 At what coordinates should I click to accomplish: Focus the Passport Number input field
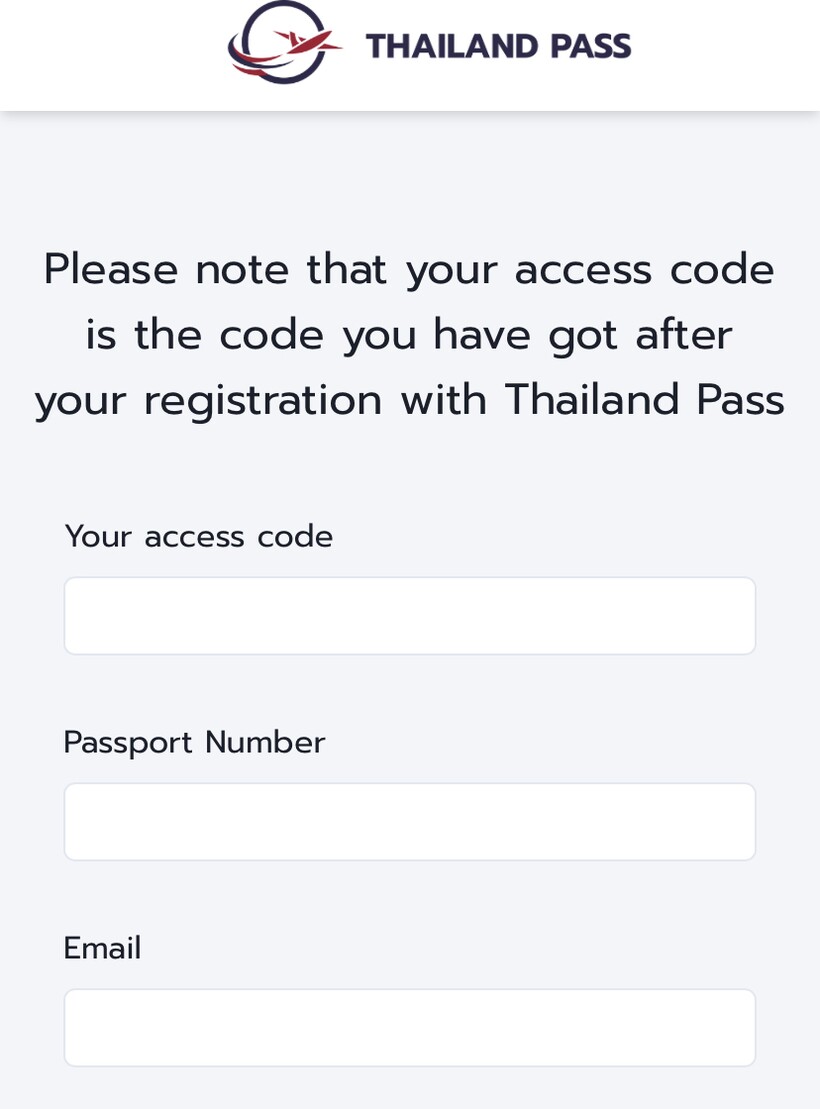point(409,822)
